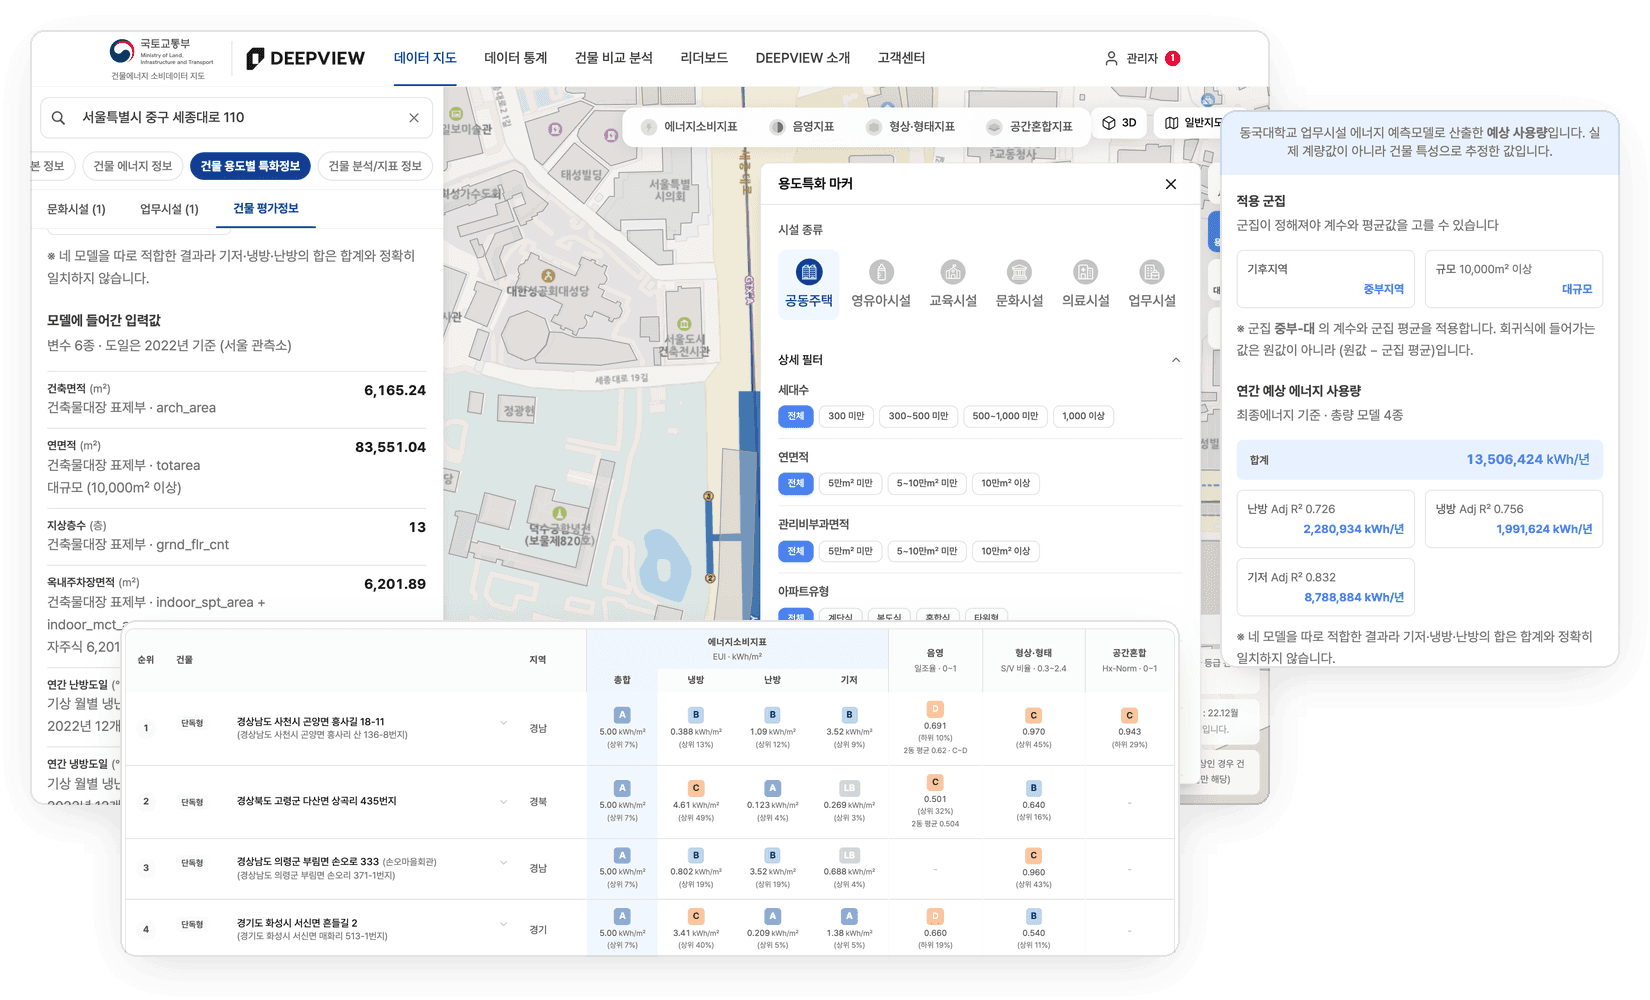This screenshot has width=1650, height=1000.
Task: Switch to 건물 에너지 정보 tab
Action: 133,166
